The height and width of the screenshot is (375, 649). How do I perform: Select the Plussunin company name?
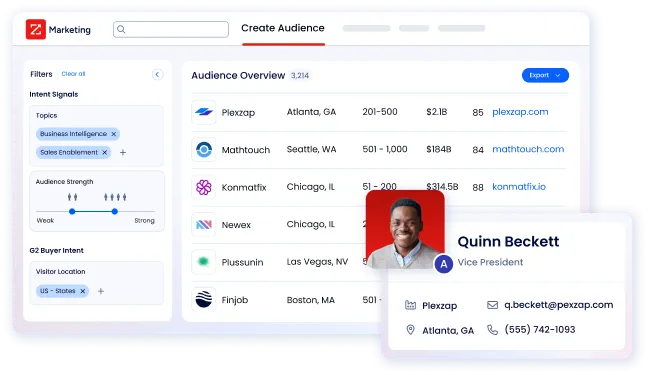tap(242, 262)
